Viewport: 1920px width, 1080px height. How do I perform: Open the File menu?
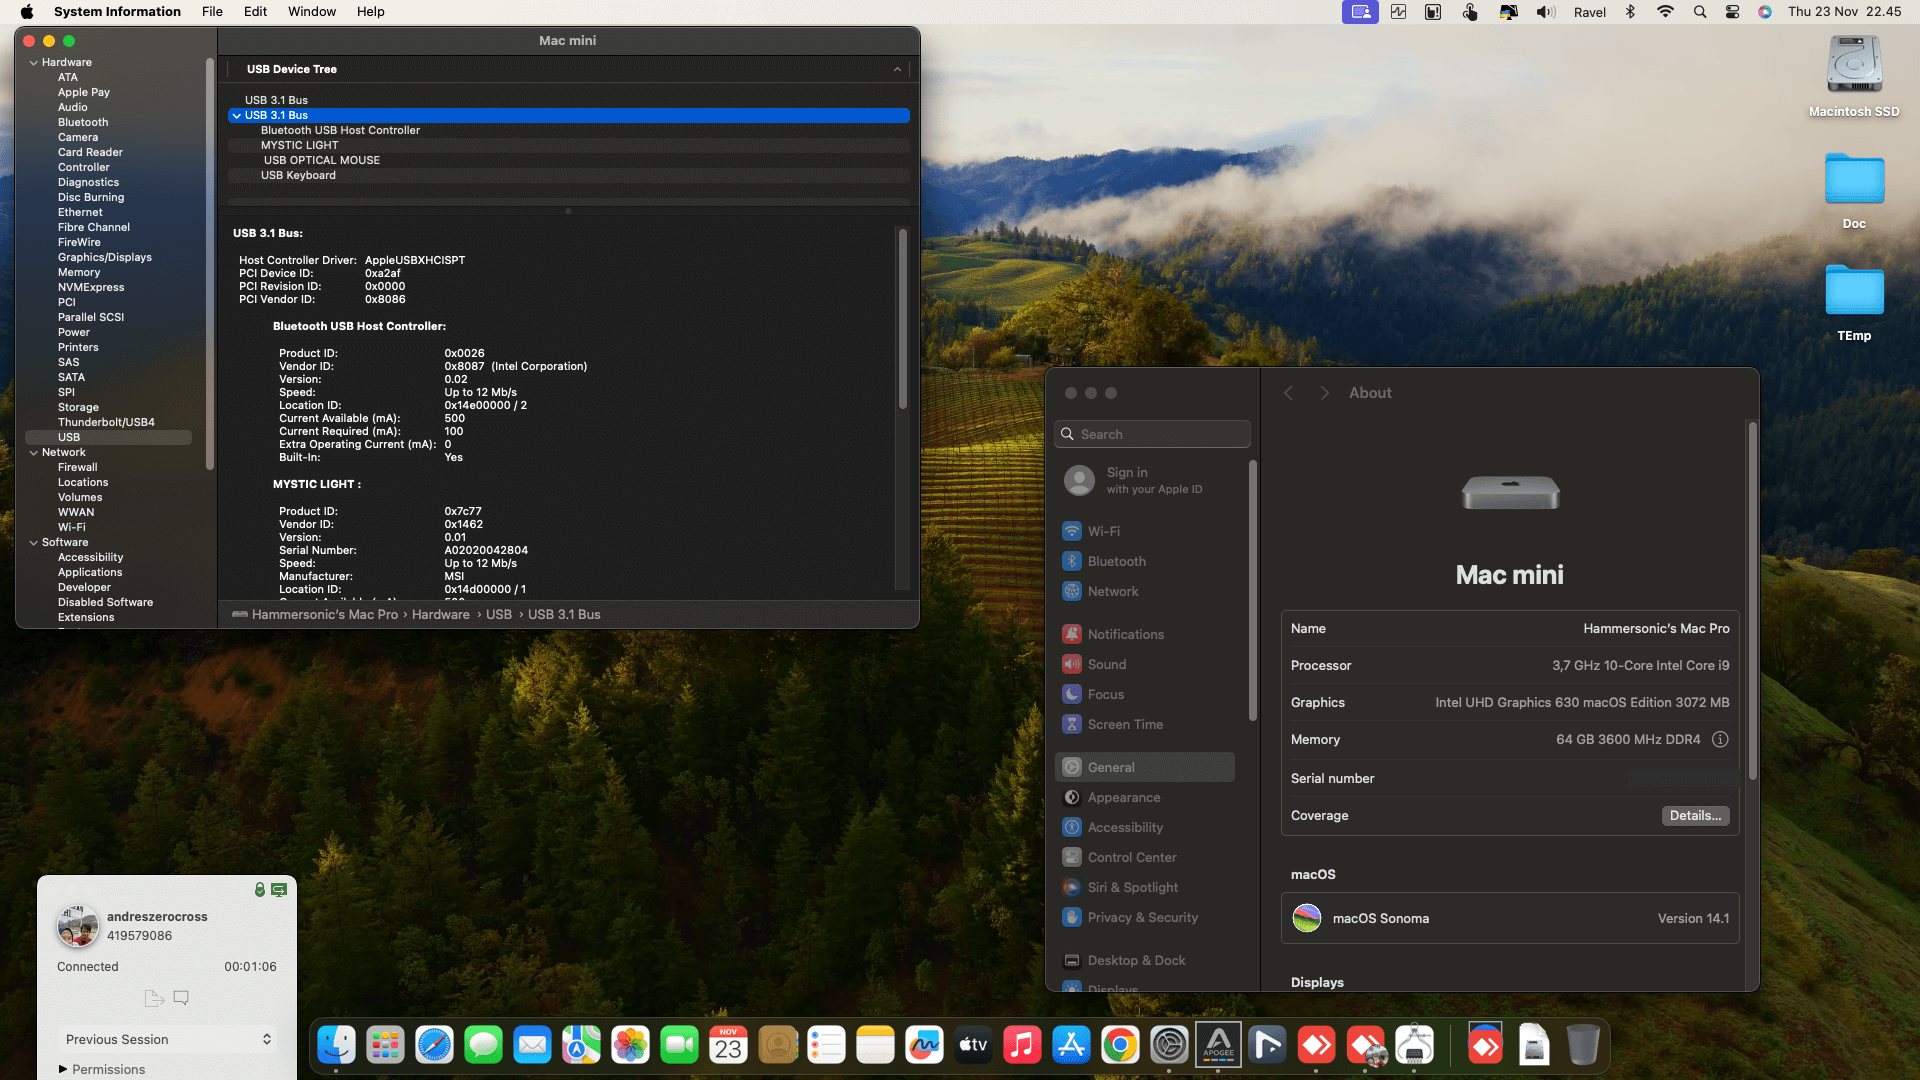pos(212,12)
